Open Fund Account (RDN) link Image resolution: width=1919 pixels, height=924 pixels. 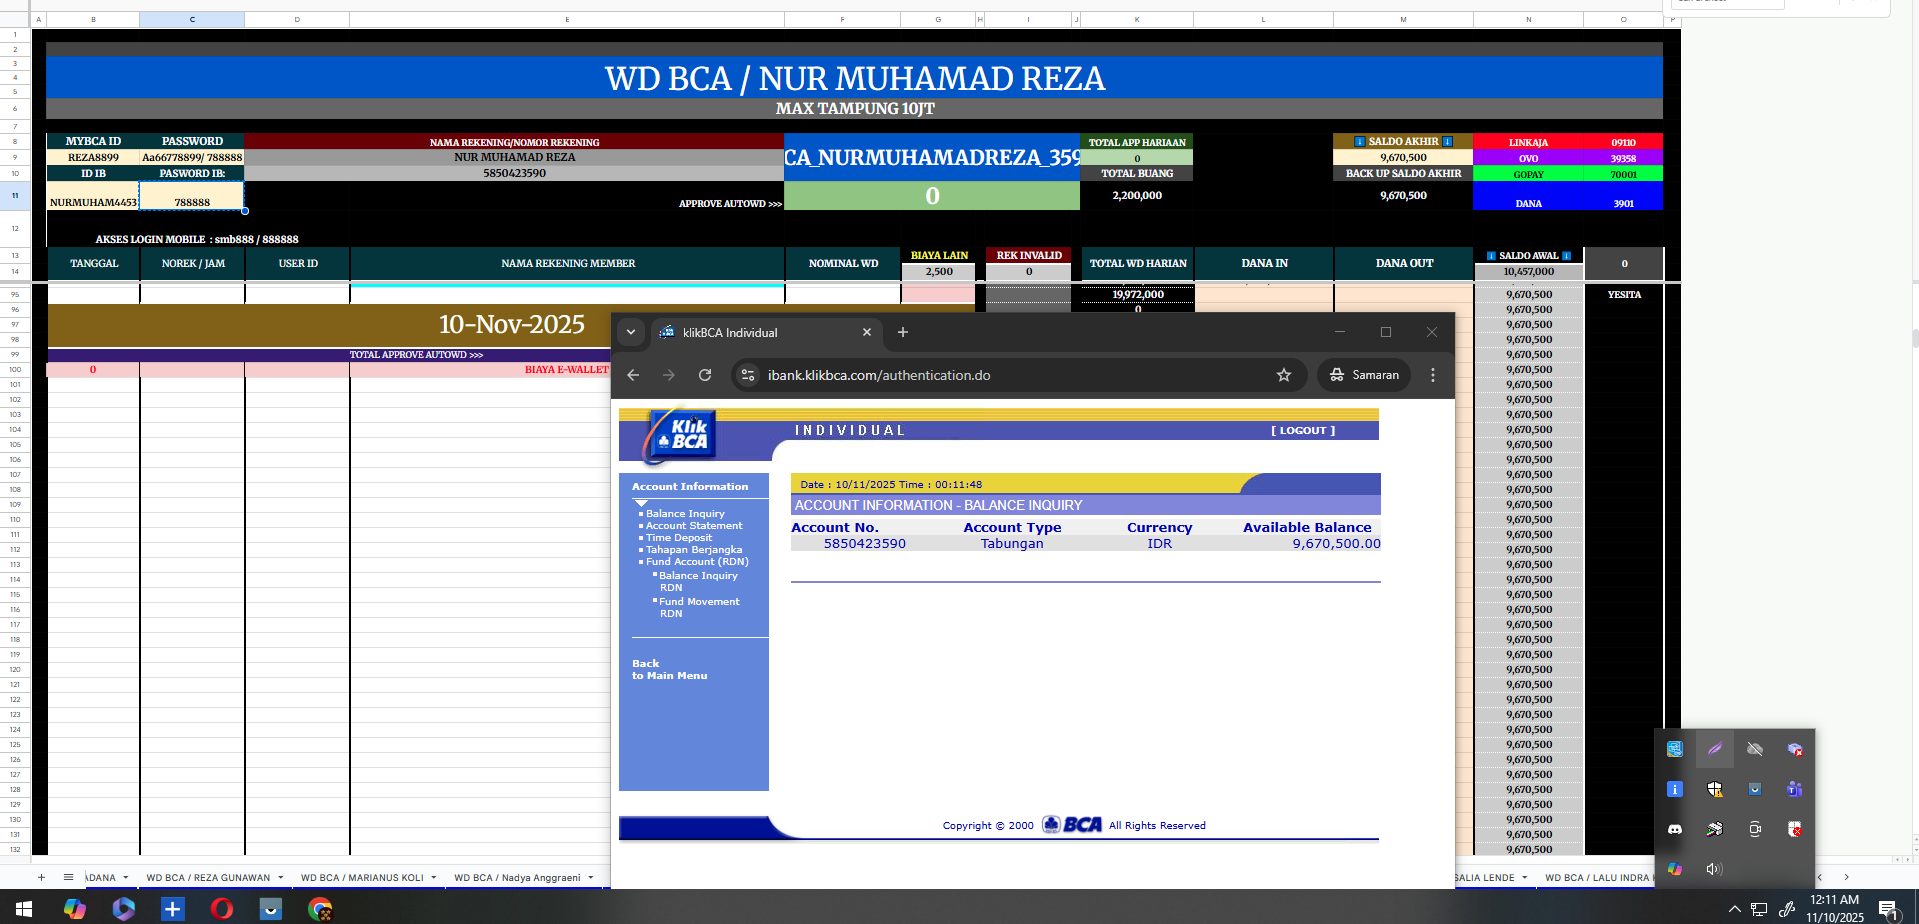pos(697,562)
